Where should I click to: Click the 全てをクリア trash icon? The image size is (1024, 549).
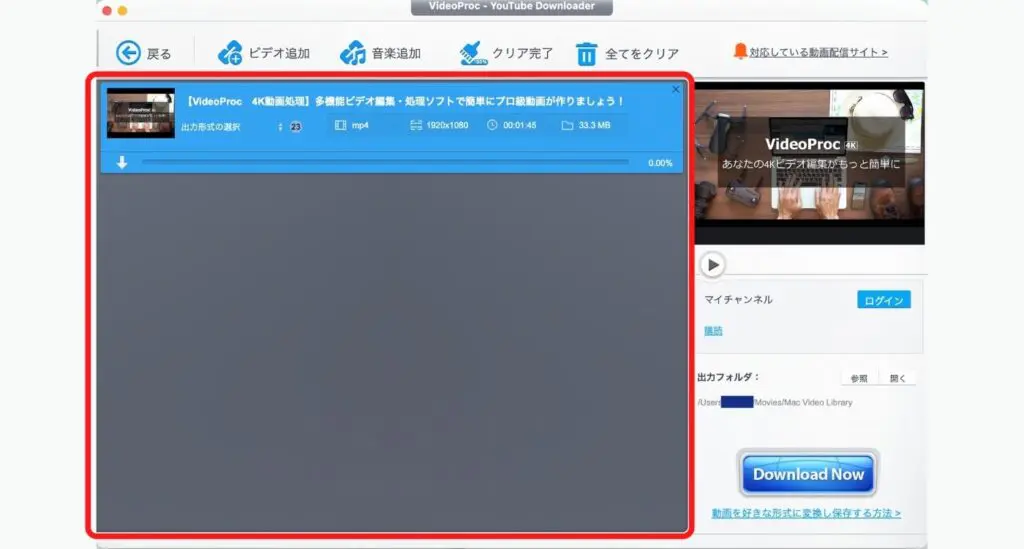click(586, 54)
